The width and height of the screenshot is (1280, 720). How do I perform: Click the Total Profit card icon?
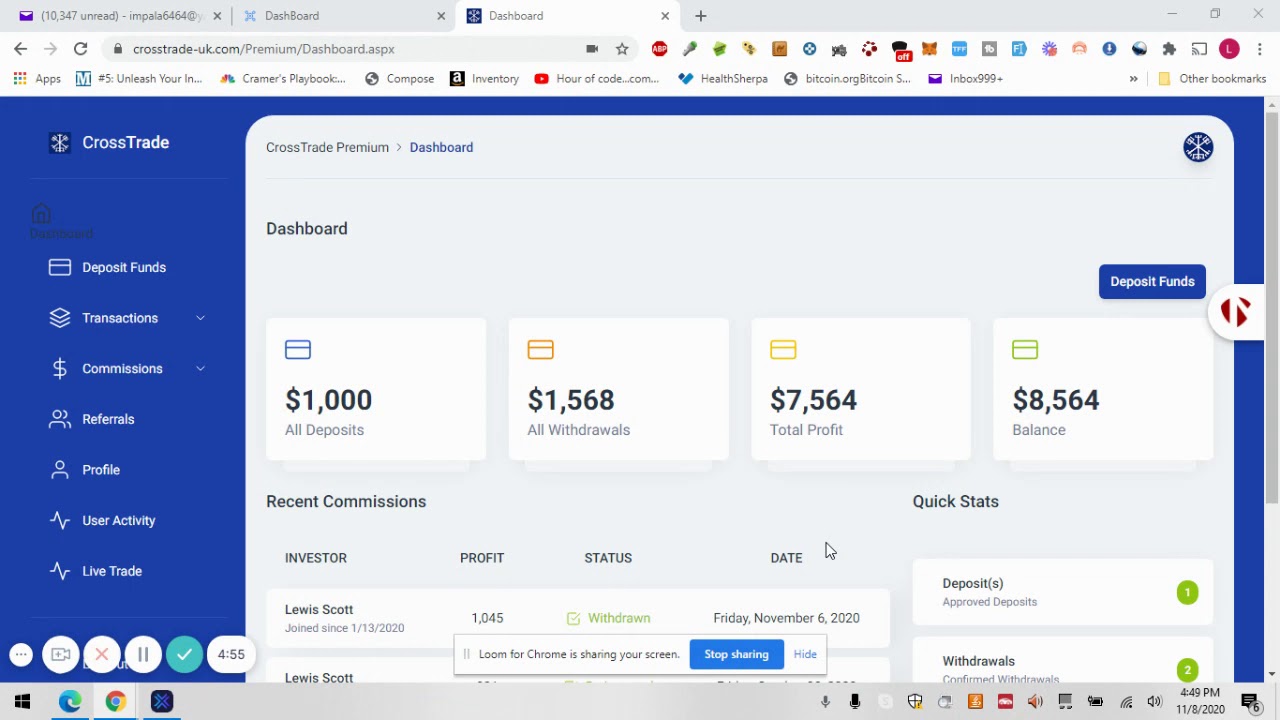tap(783, 349)
